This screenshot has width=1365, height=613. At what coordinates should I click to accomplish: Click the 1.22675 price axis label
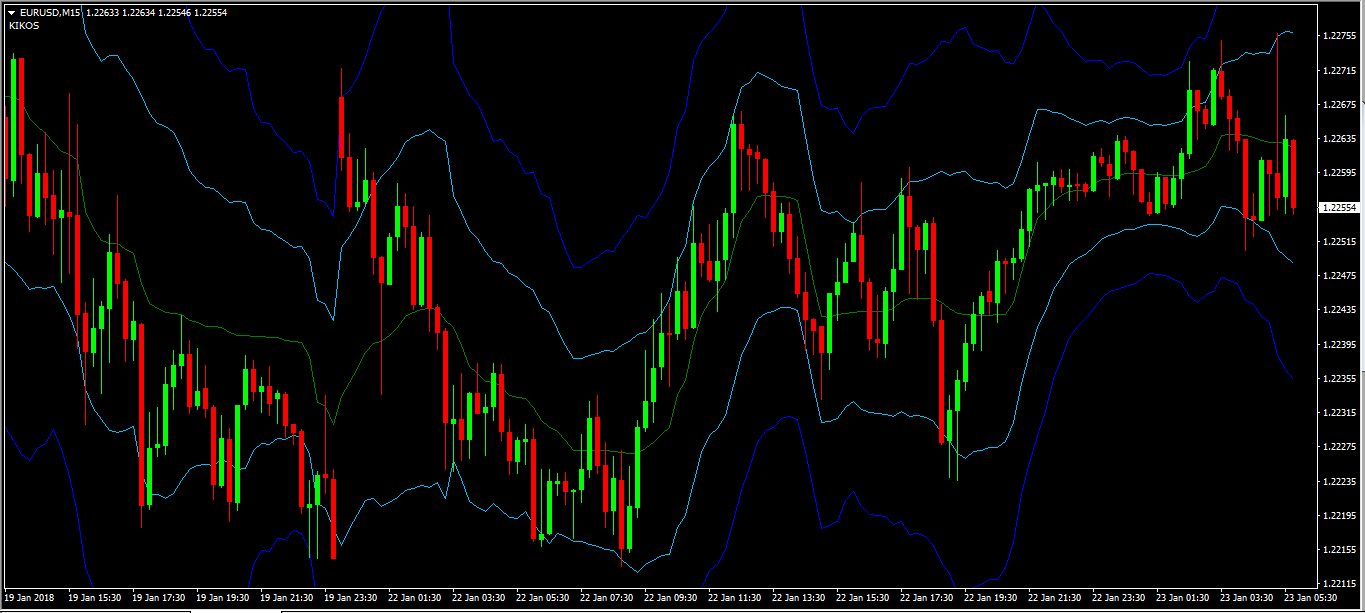1339,105
